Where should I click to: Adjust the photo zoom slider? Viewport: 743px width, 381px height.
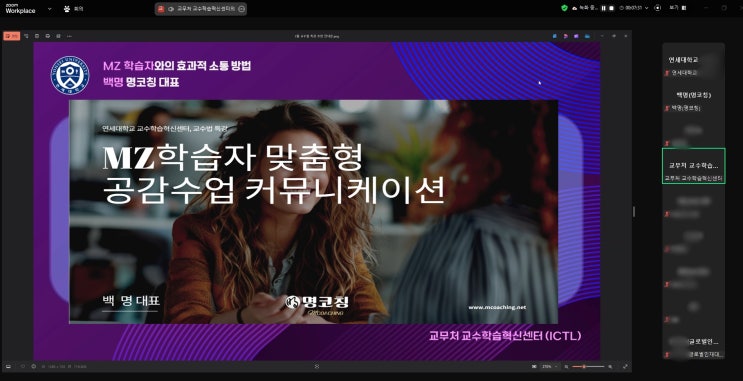click(x=588, y=366)
